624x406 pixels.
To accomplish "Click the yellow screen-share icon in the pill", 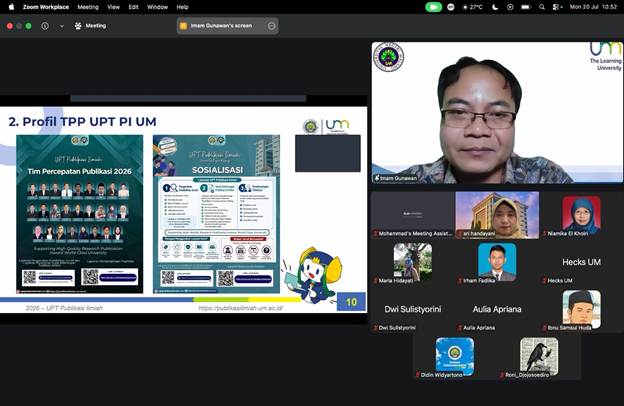I will click(x=183, y=26).
